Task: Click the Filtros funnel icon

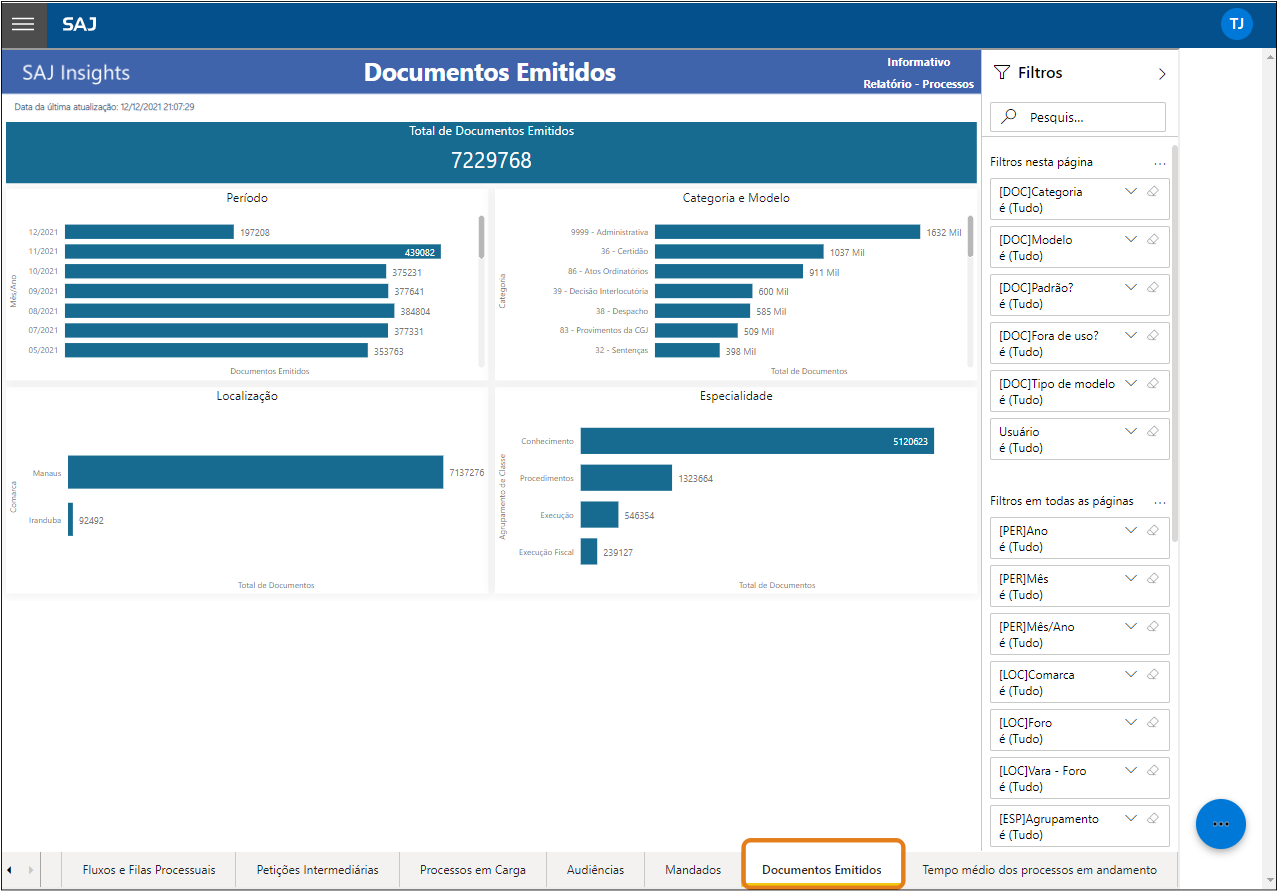Action: 1001,73
